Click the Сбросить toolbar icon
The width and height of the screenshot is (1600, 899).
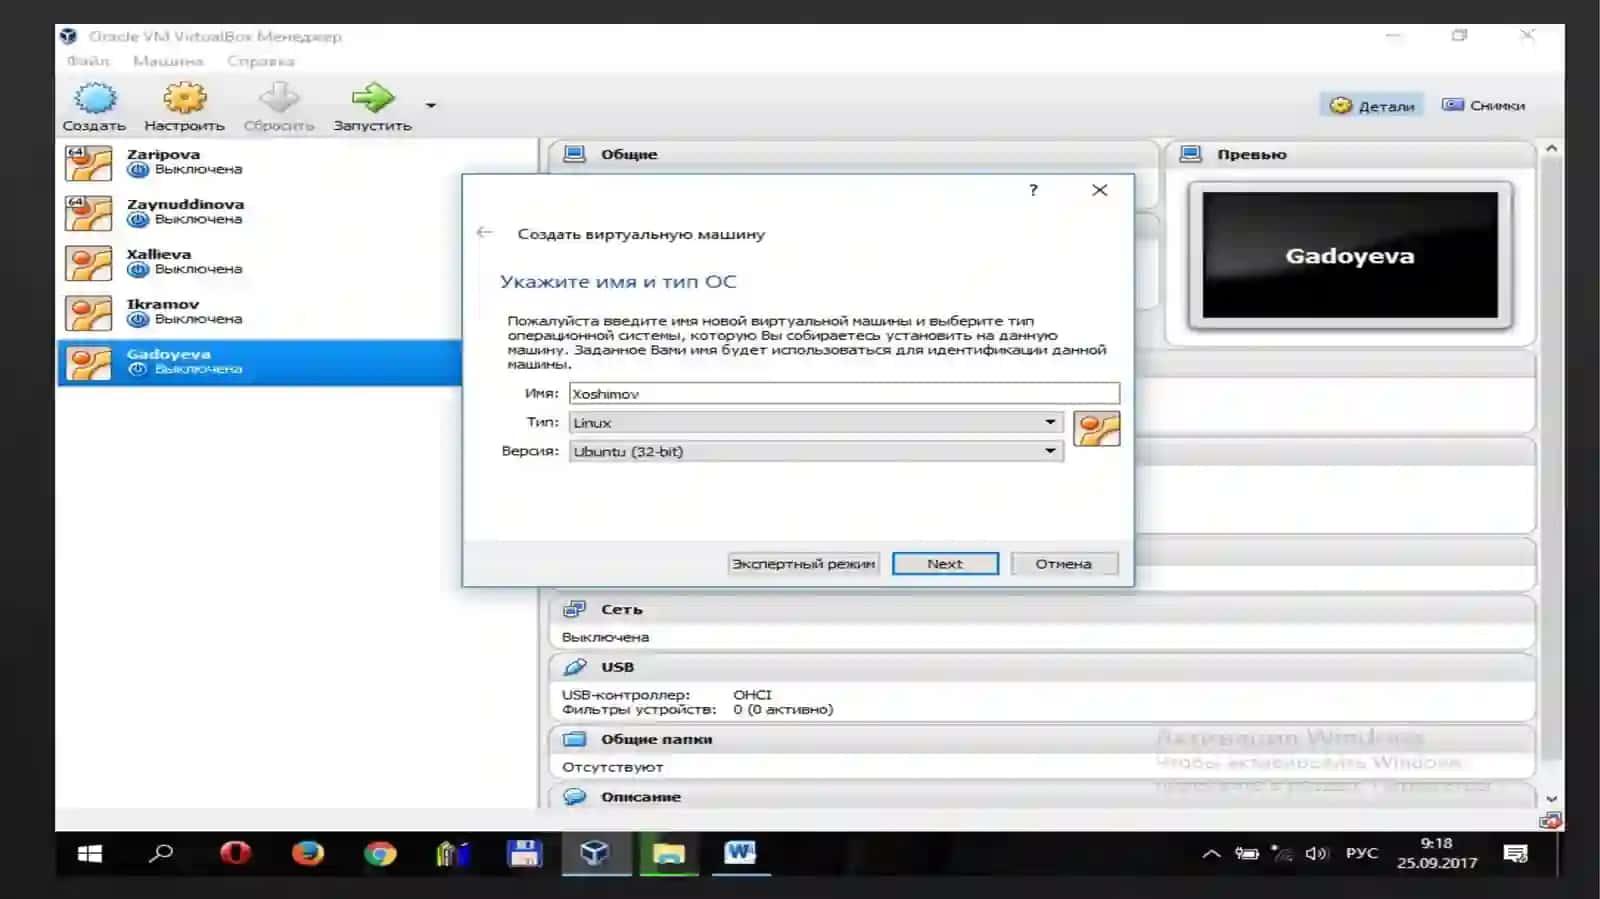tap(279, 98)
